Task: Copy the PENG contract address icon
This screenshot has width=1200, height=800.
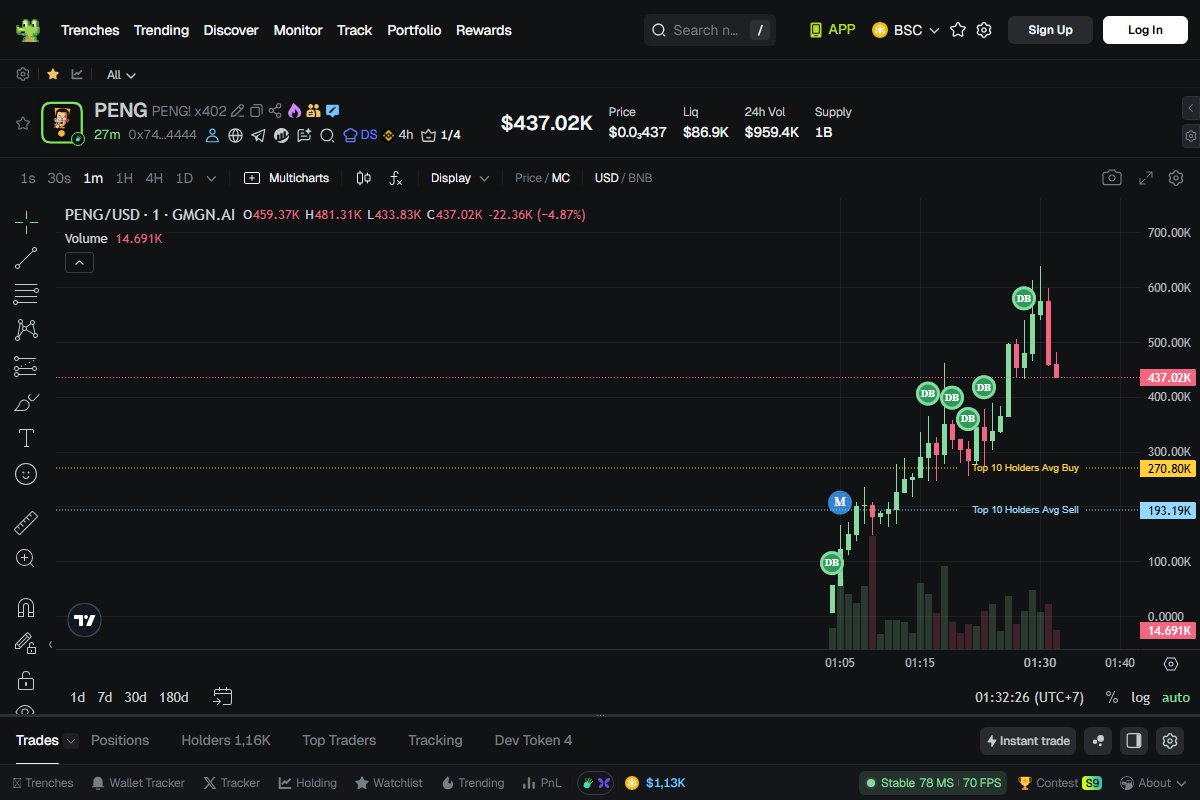Action: [256, 111]
